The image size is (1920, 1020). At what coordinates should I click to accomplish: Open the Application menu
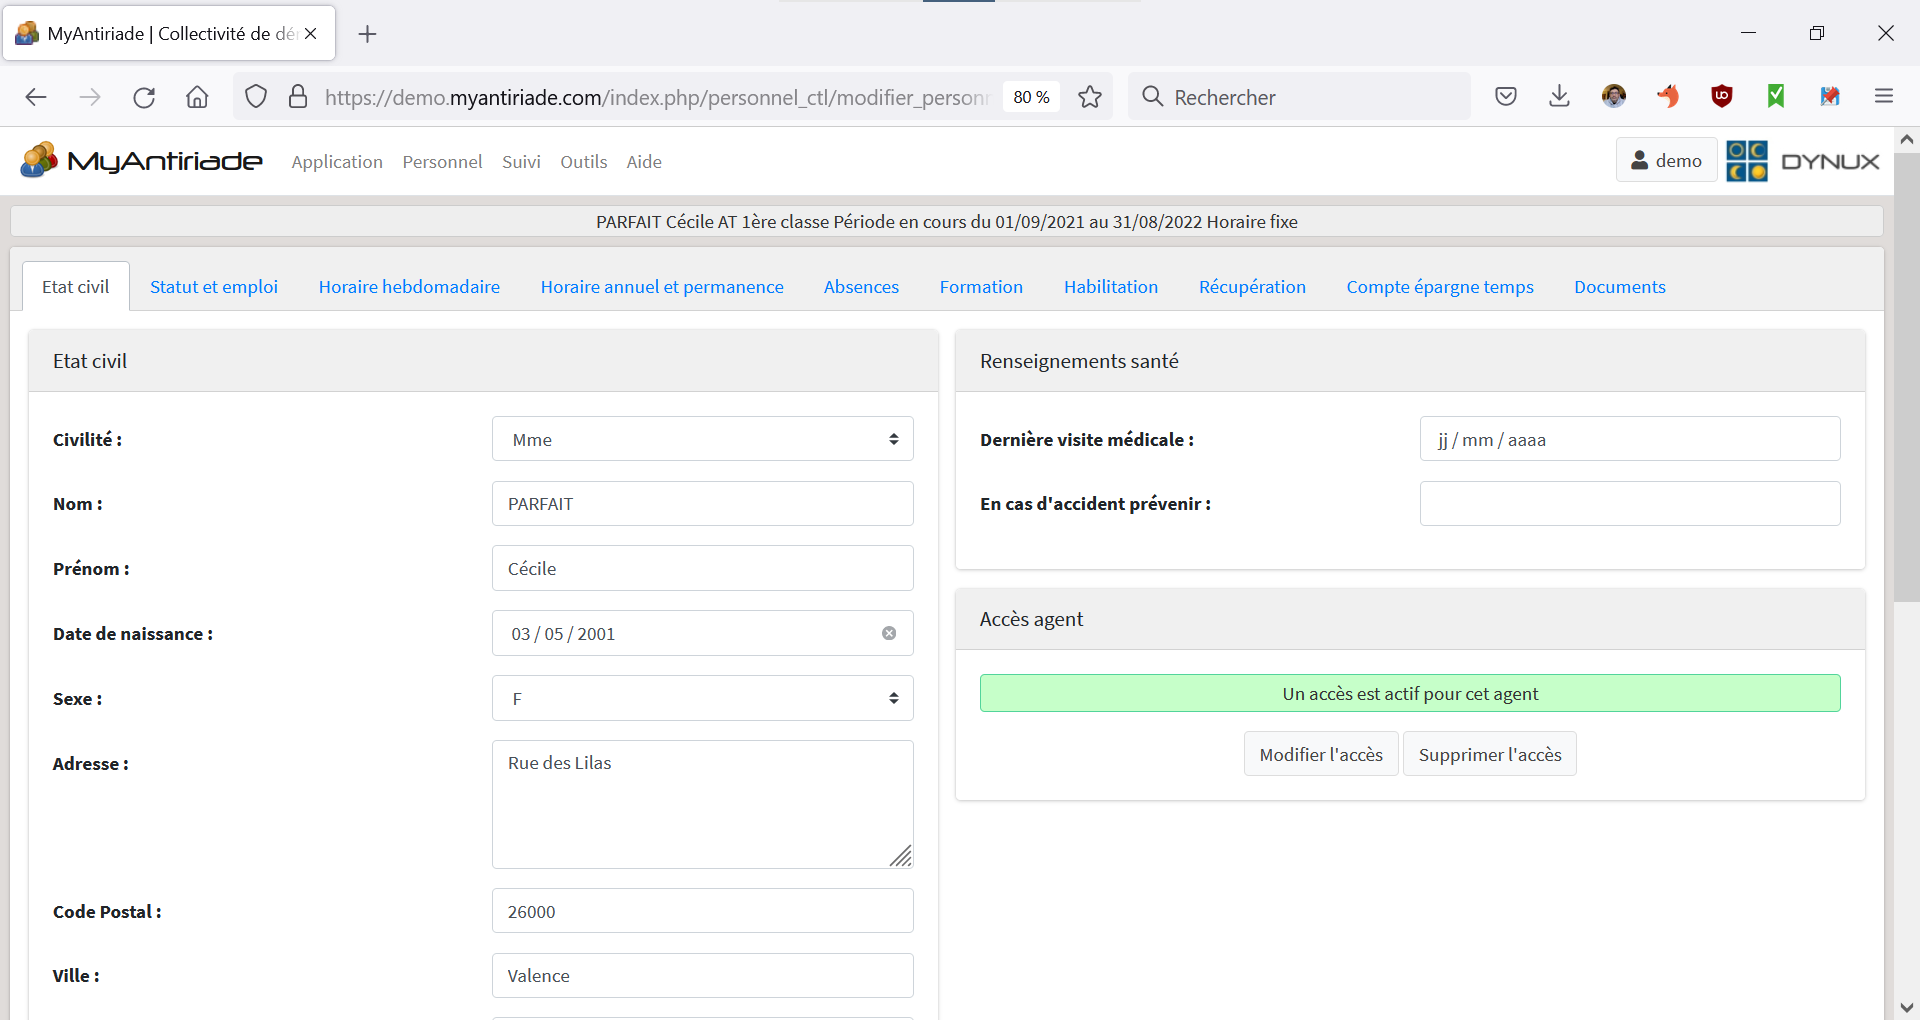[x=337, y=161]
